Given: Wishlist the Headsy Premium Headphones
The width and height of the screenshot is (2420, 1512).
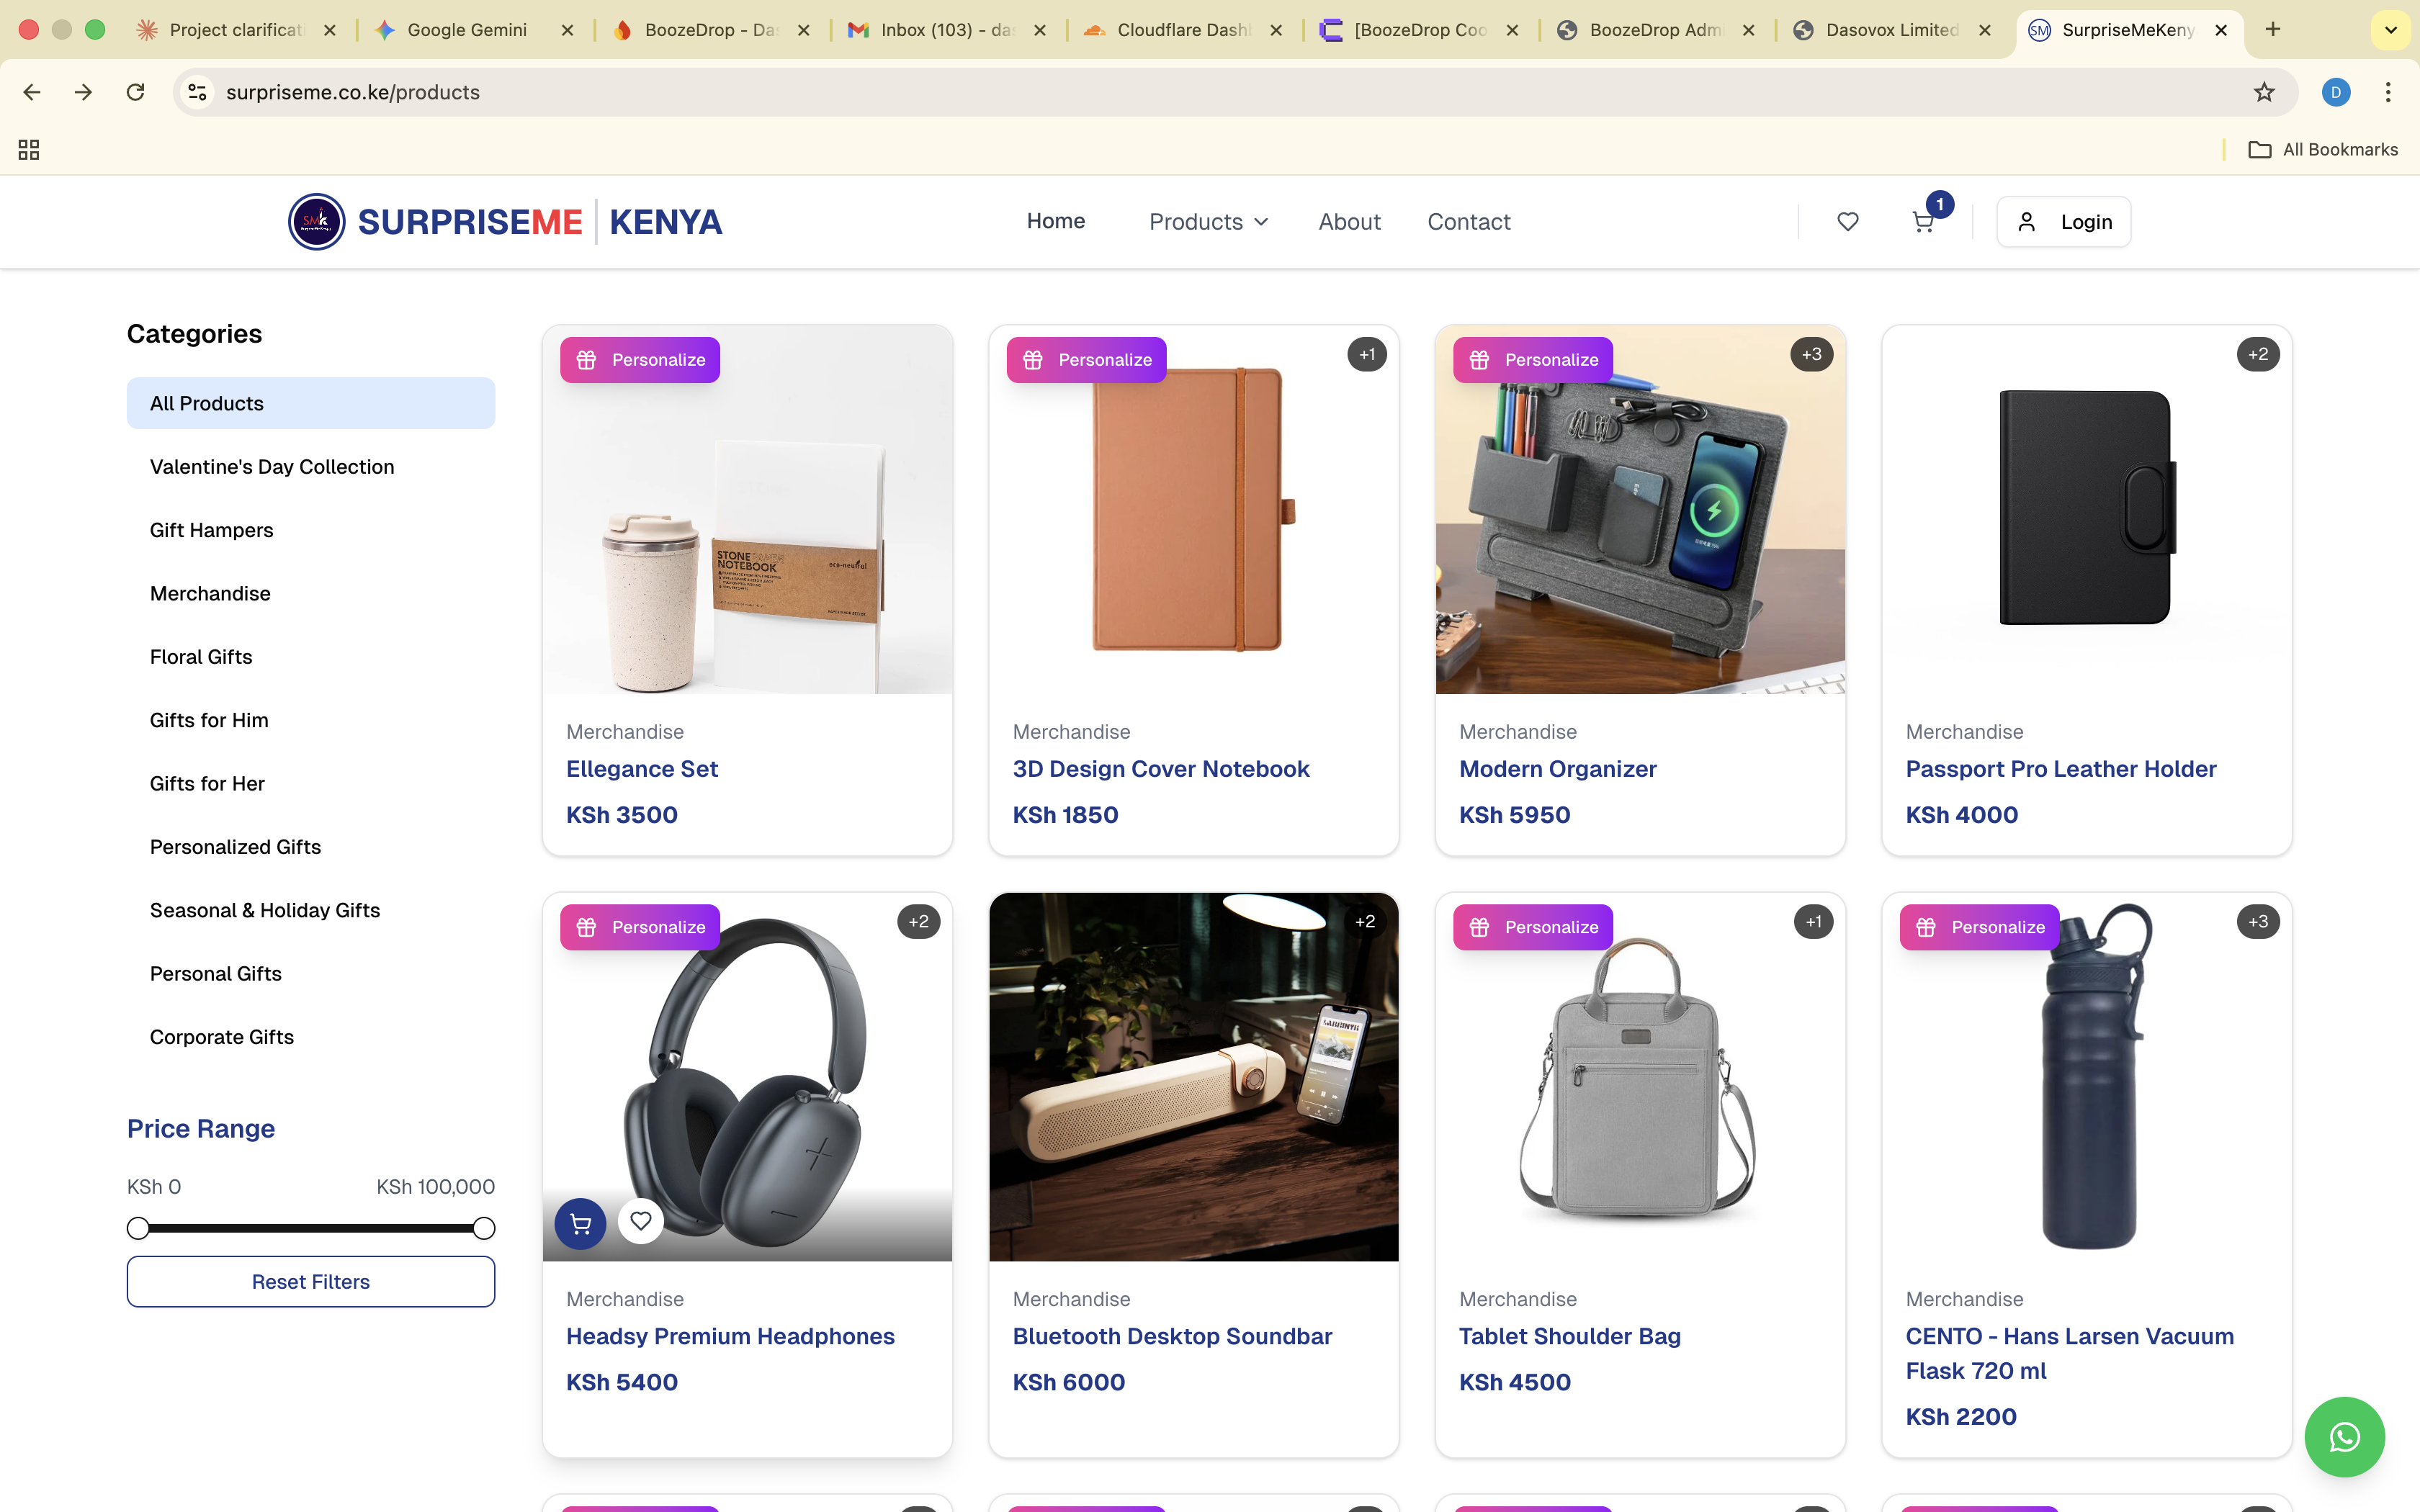Looking at the screenshot, I should click(x=641, y=1221).
